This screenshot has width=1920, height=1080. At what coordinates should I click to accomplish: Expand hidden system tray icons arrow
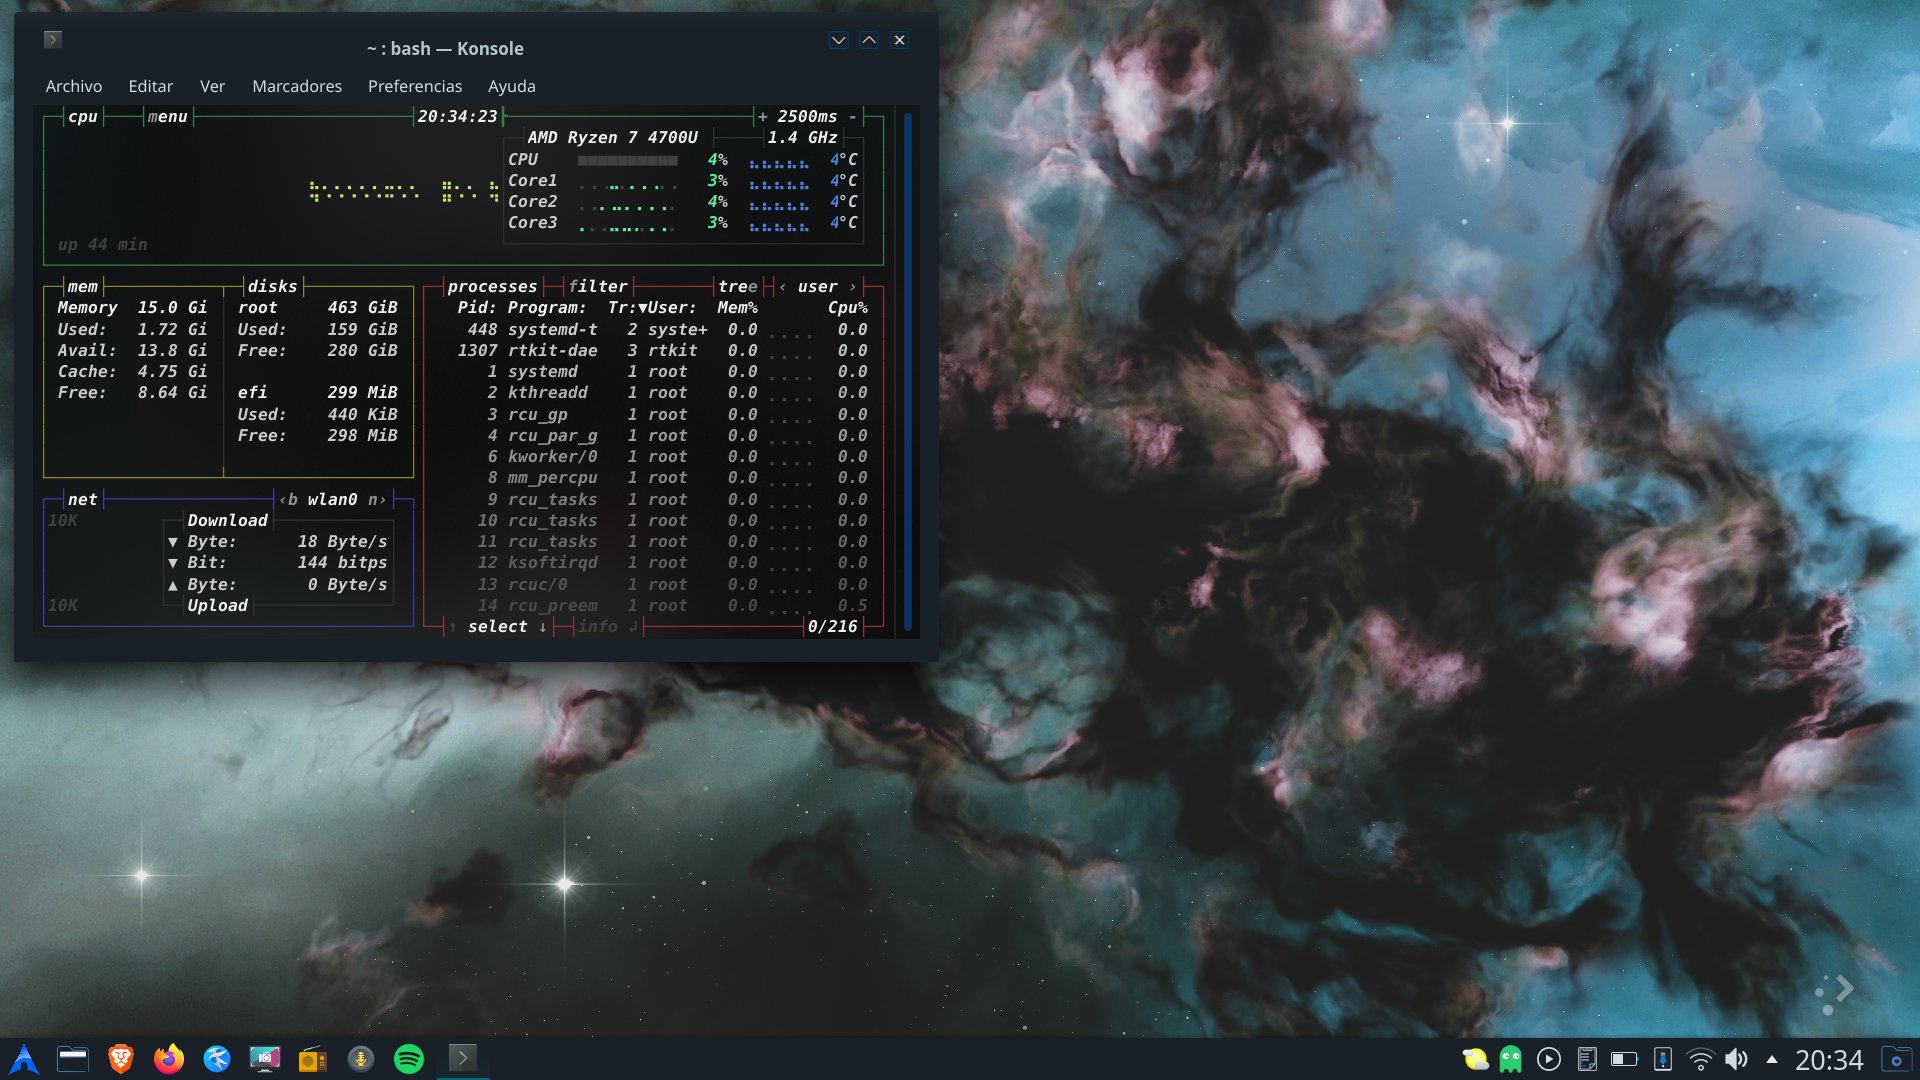tap(1772, 1059)
